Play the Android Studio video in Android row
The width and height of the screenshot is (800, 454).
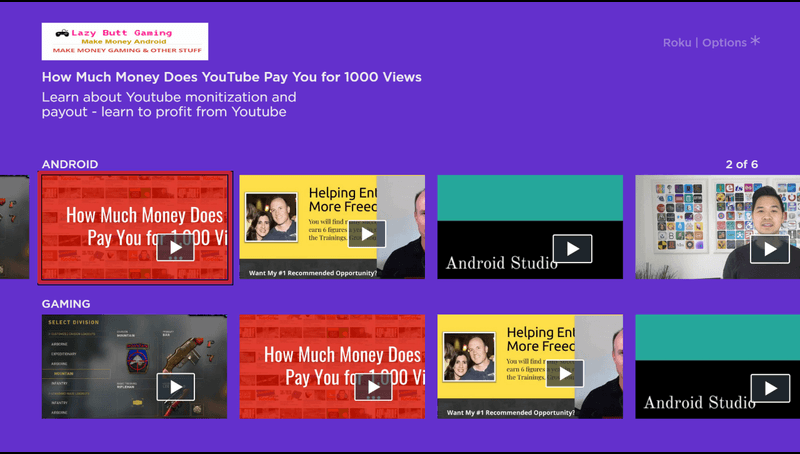572,248
